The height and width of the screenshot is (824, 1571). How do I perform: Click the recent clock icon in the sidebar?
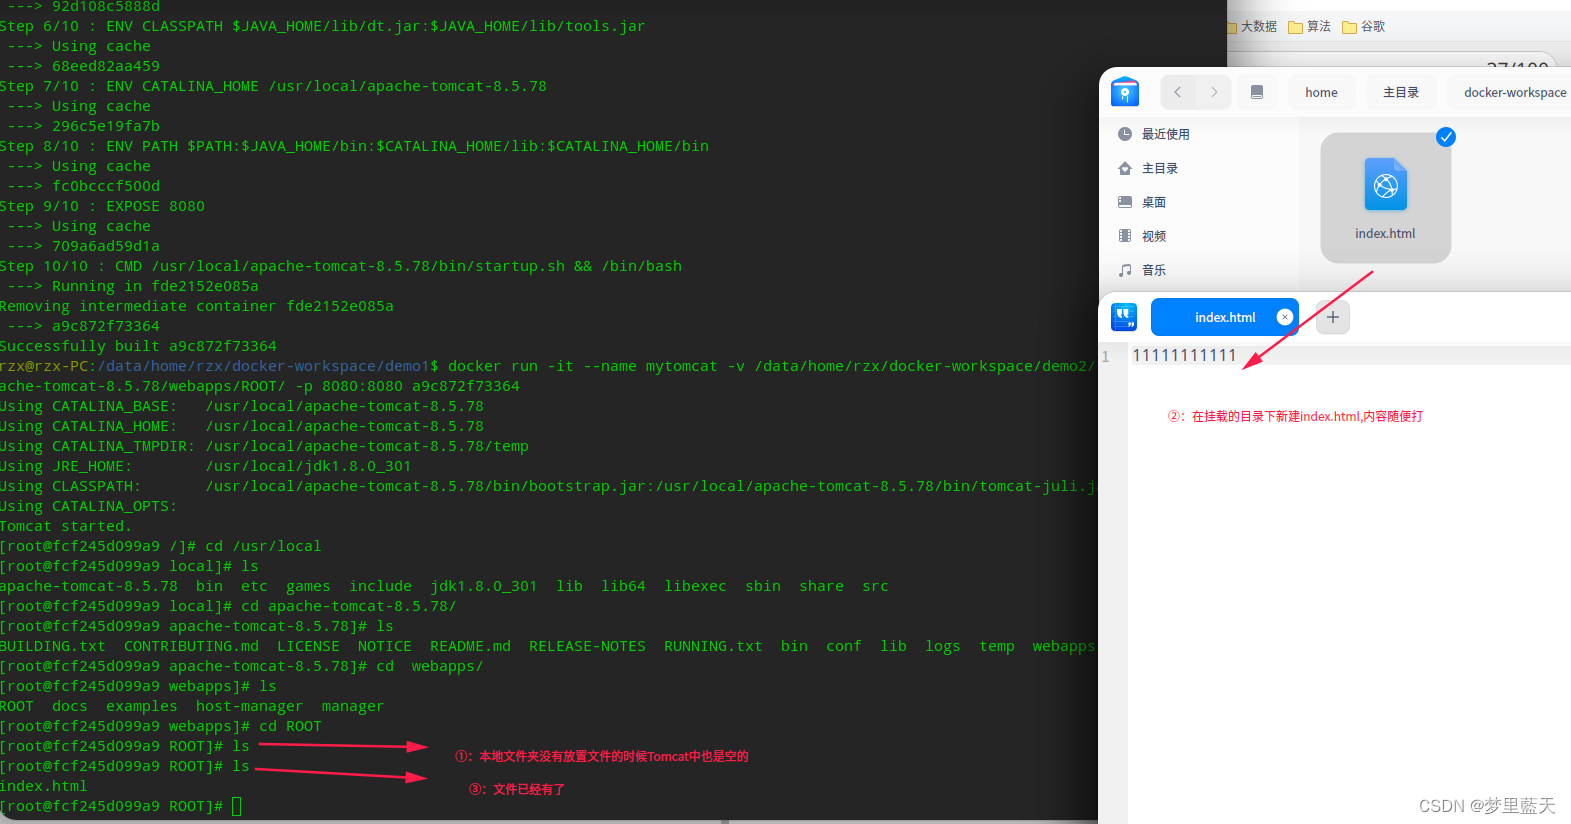1125,134
